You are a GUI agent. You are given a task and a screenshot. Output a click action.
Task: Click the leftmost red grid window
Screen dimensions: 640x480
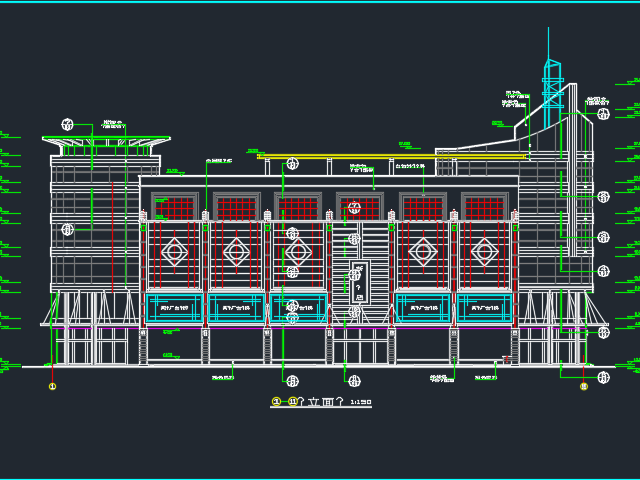pos(176,209)
